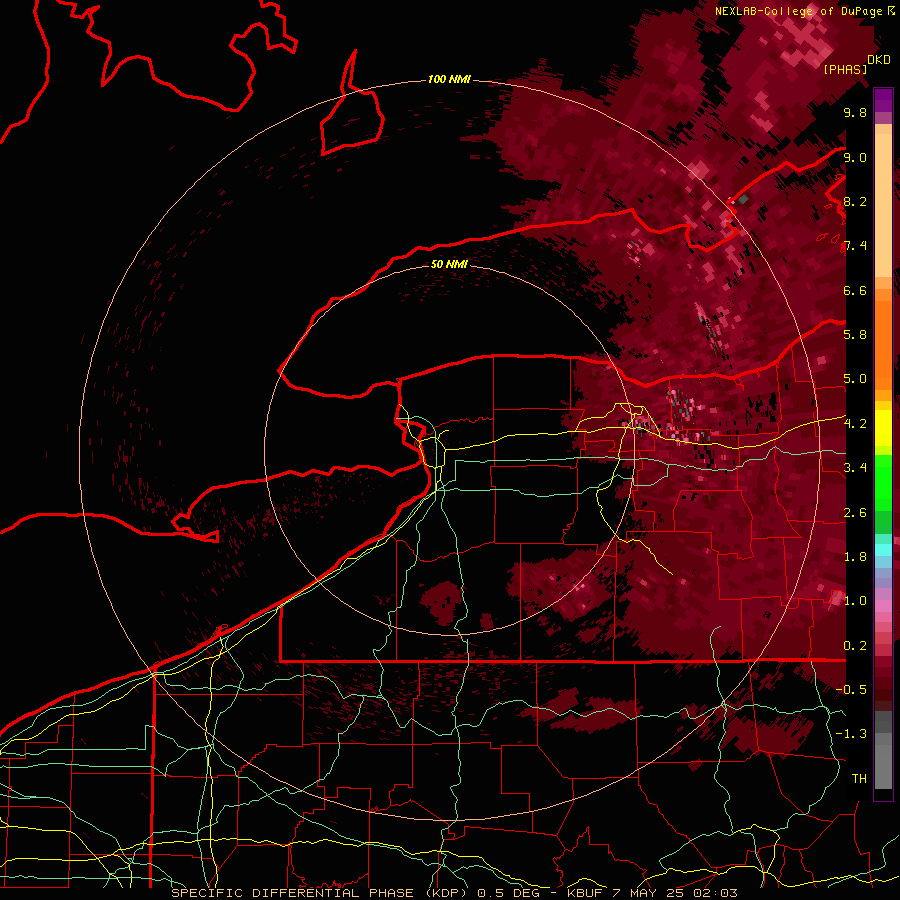The height and width of the screenshot is (900, 900).
Task: Click the -0.5 scale value
Action: pos(851,690)
